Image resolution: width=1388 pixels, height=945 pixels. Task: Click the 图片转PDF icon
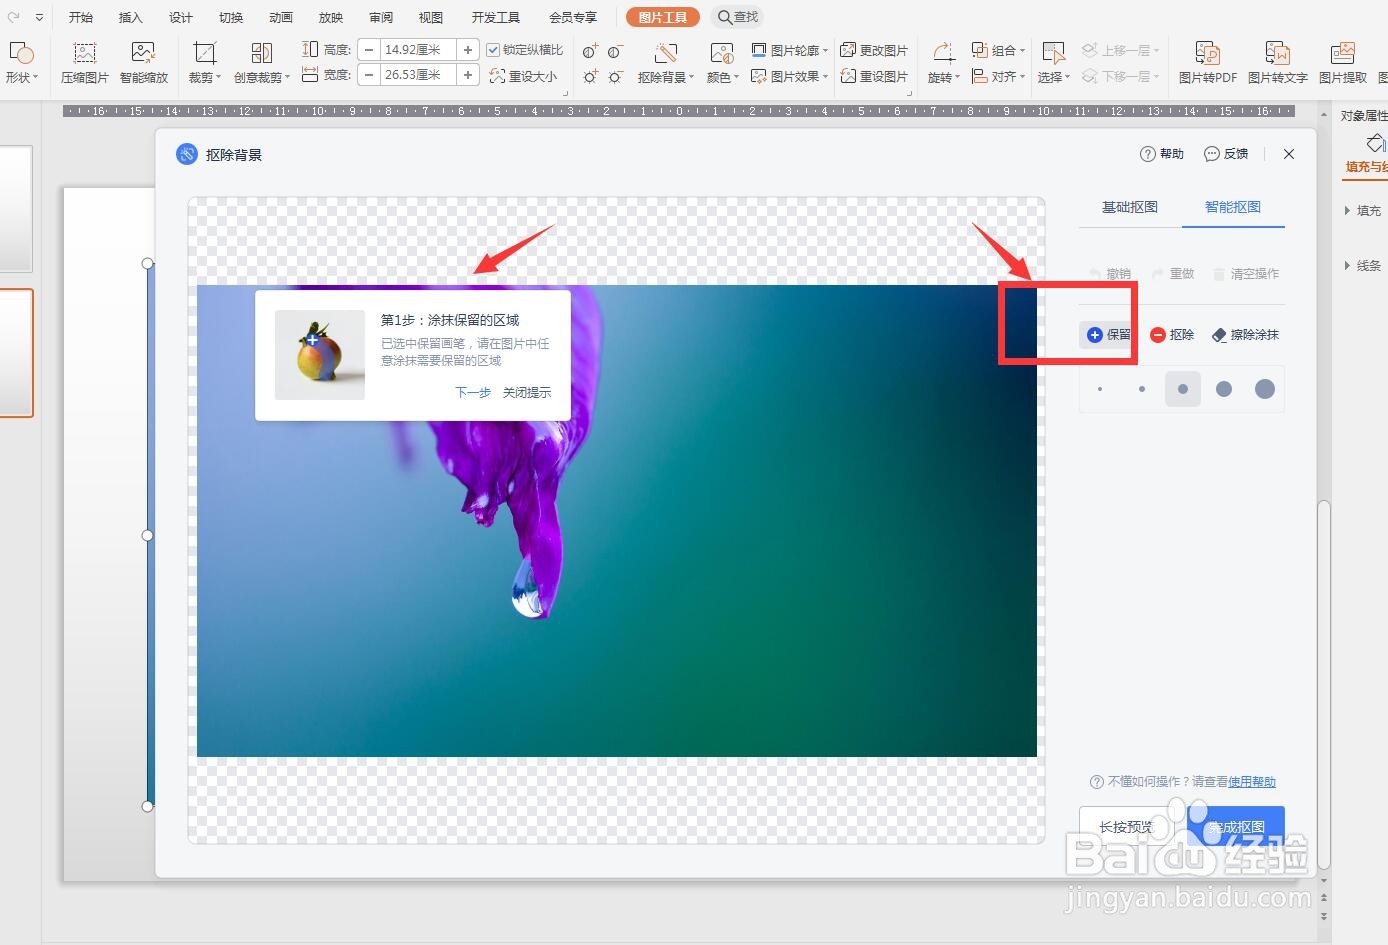(1207, 54)
